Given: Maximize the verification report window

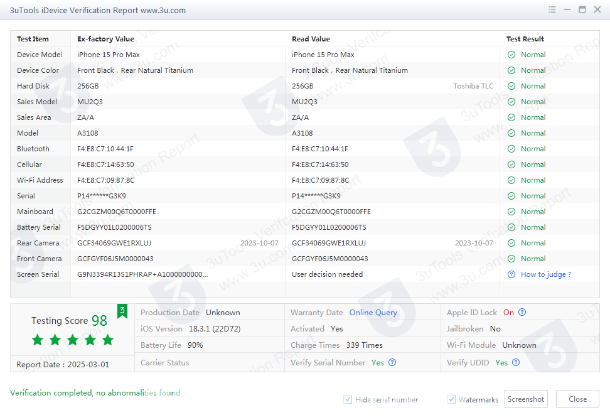Looking at the screenshot, I should coord(582,10).
